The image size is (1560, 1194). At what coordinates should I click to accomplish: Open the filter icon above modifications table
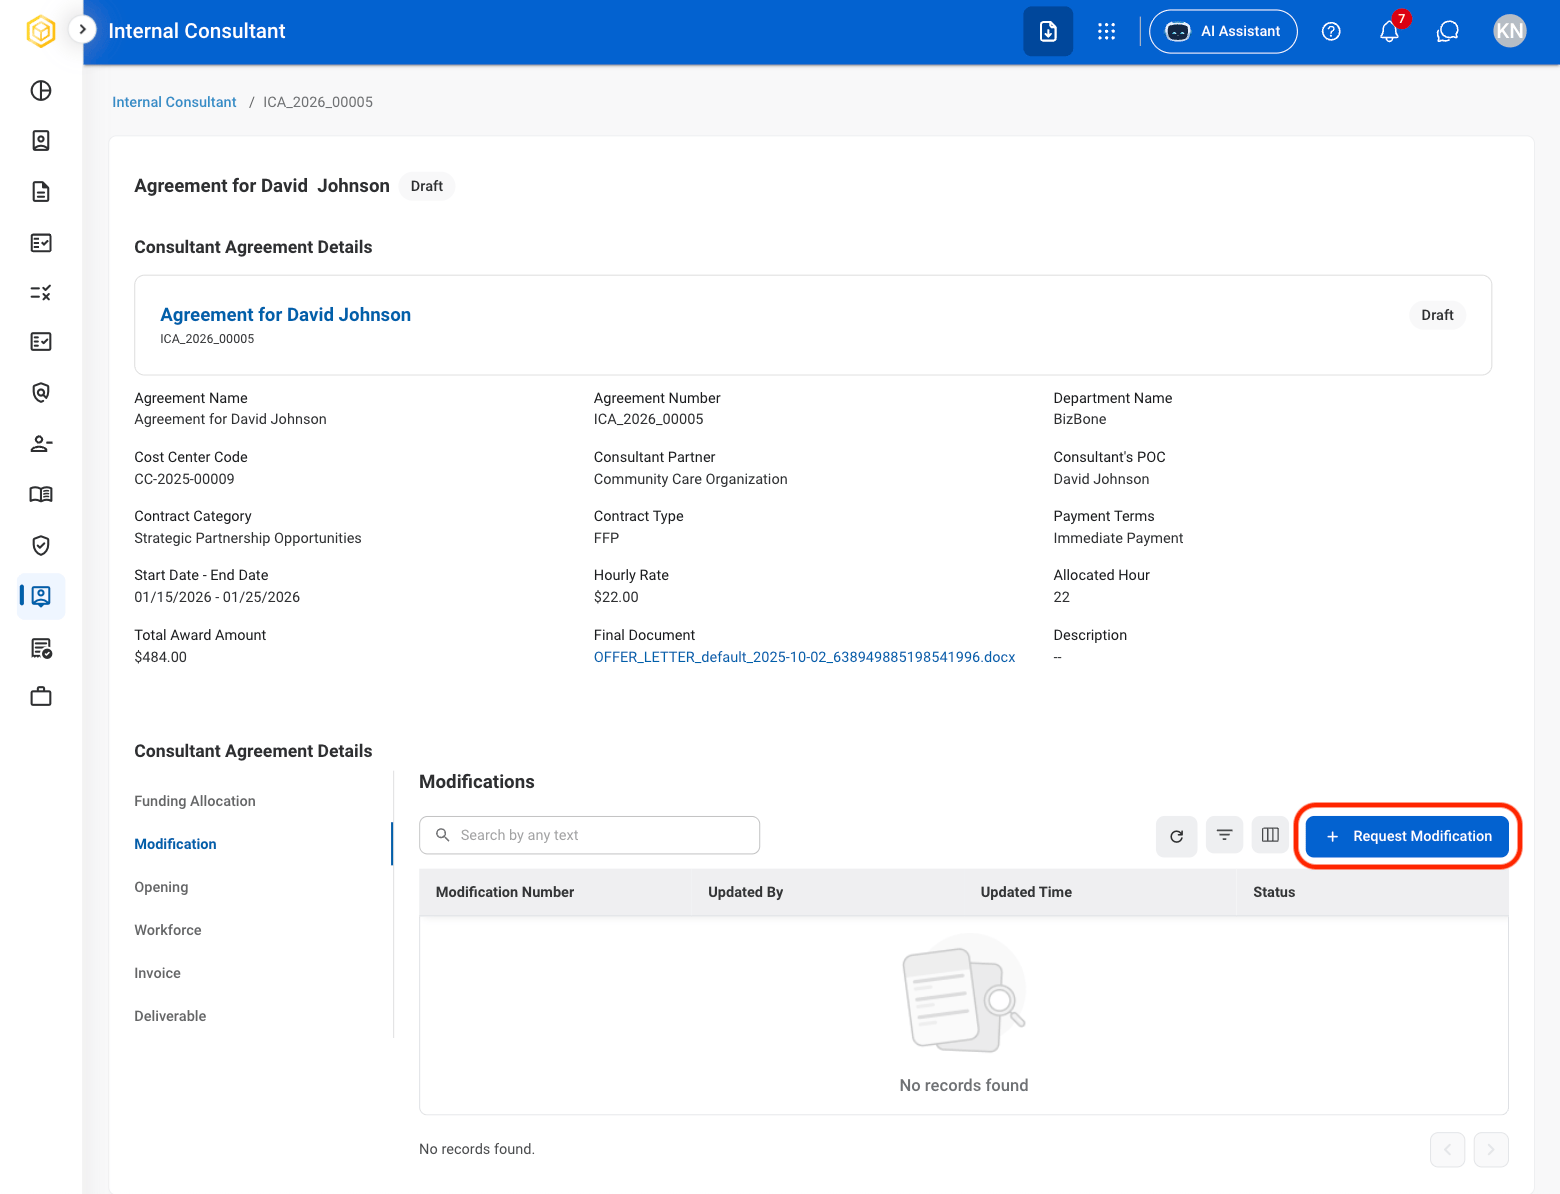click(1224, 835)
